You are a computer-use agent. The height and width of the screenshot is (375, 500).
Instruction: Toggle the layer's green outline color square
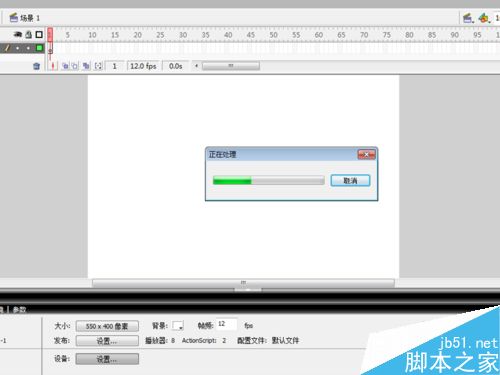(39, 48)
